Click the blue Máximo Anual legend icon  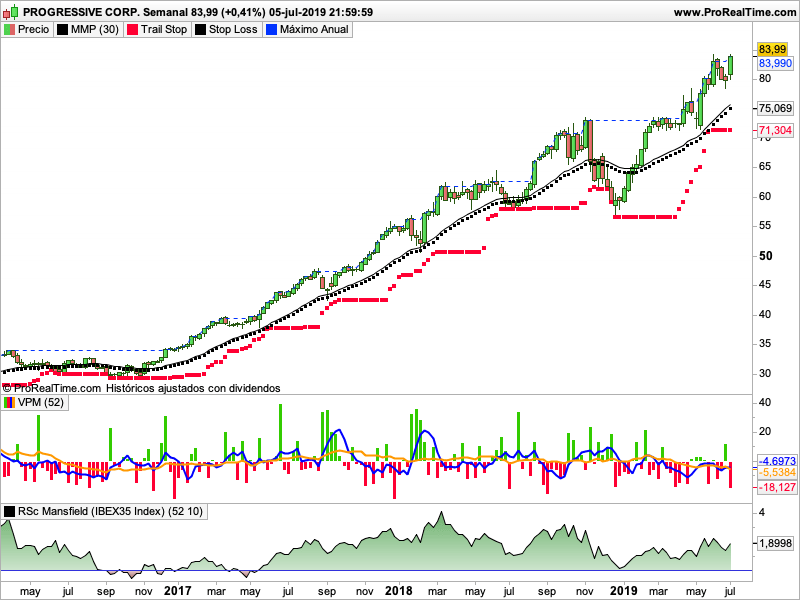(271, 30)
